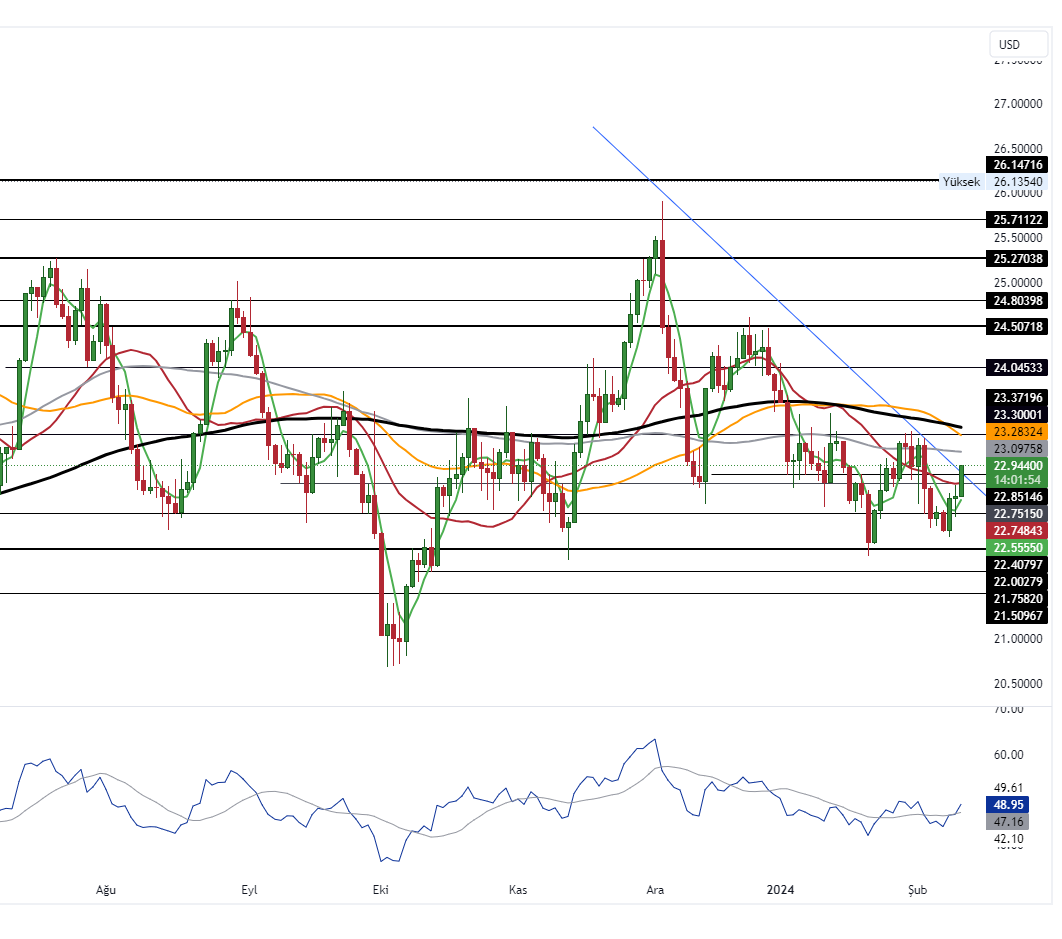Click the Ara month label
Image resolution: width=1062 pixels, height=939 pixels.
coord(653,889)
